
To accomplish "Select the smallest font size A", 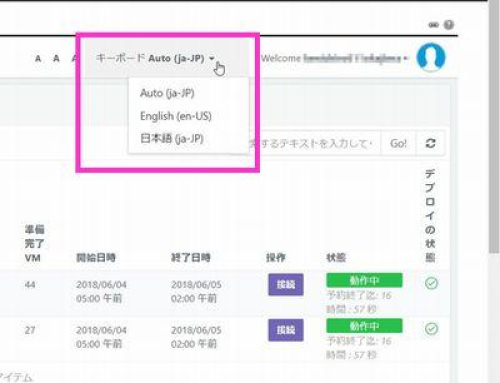I will coord(38,59).
